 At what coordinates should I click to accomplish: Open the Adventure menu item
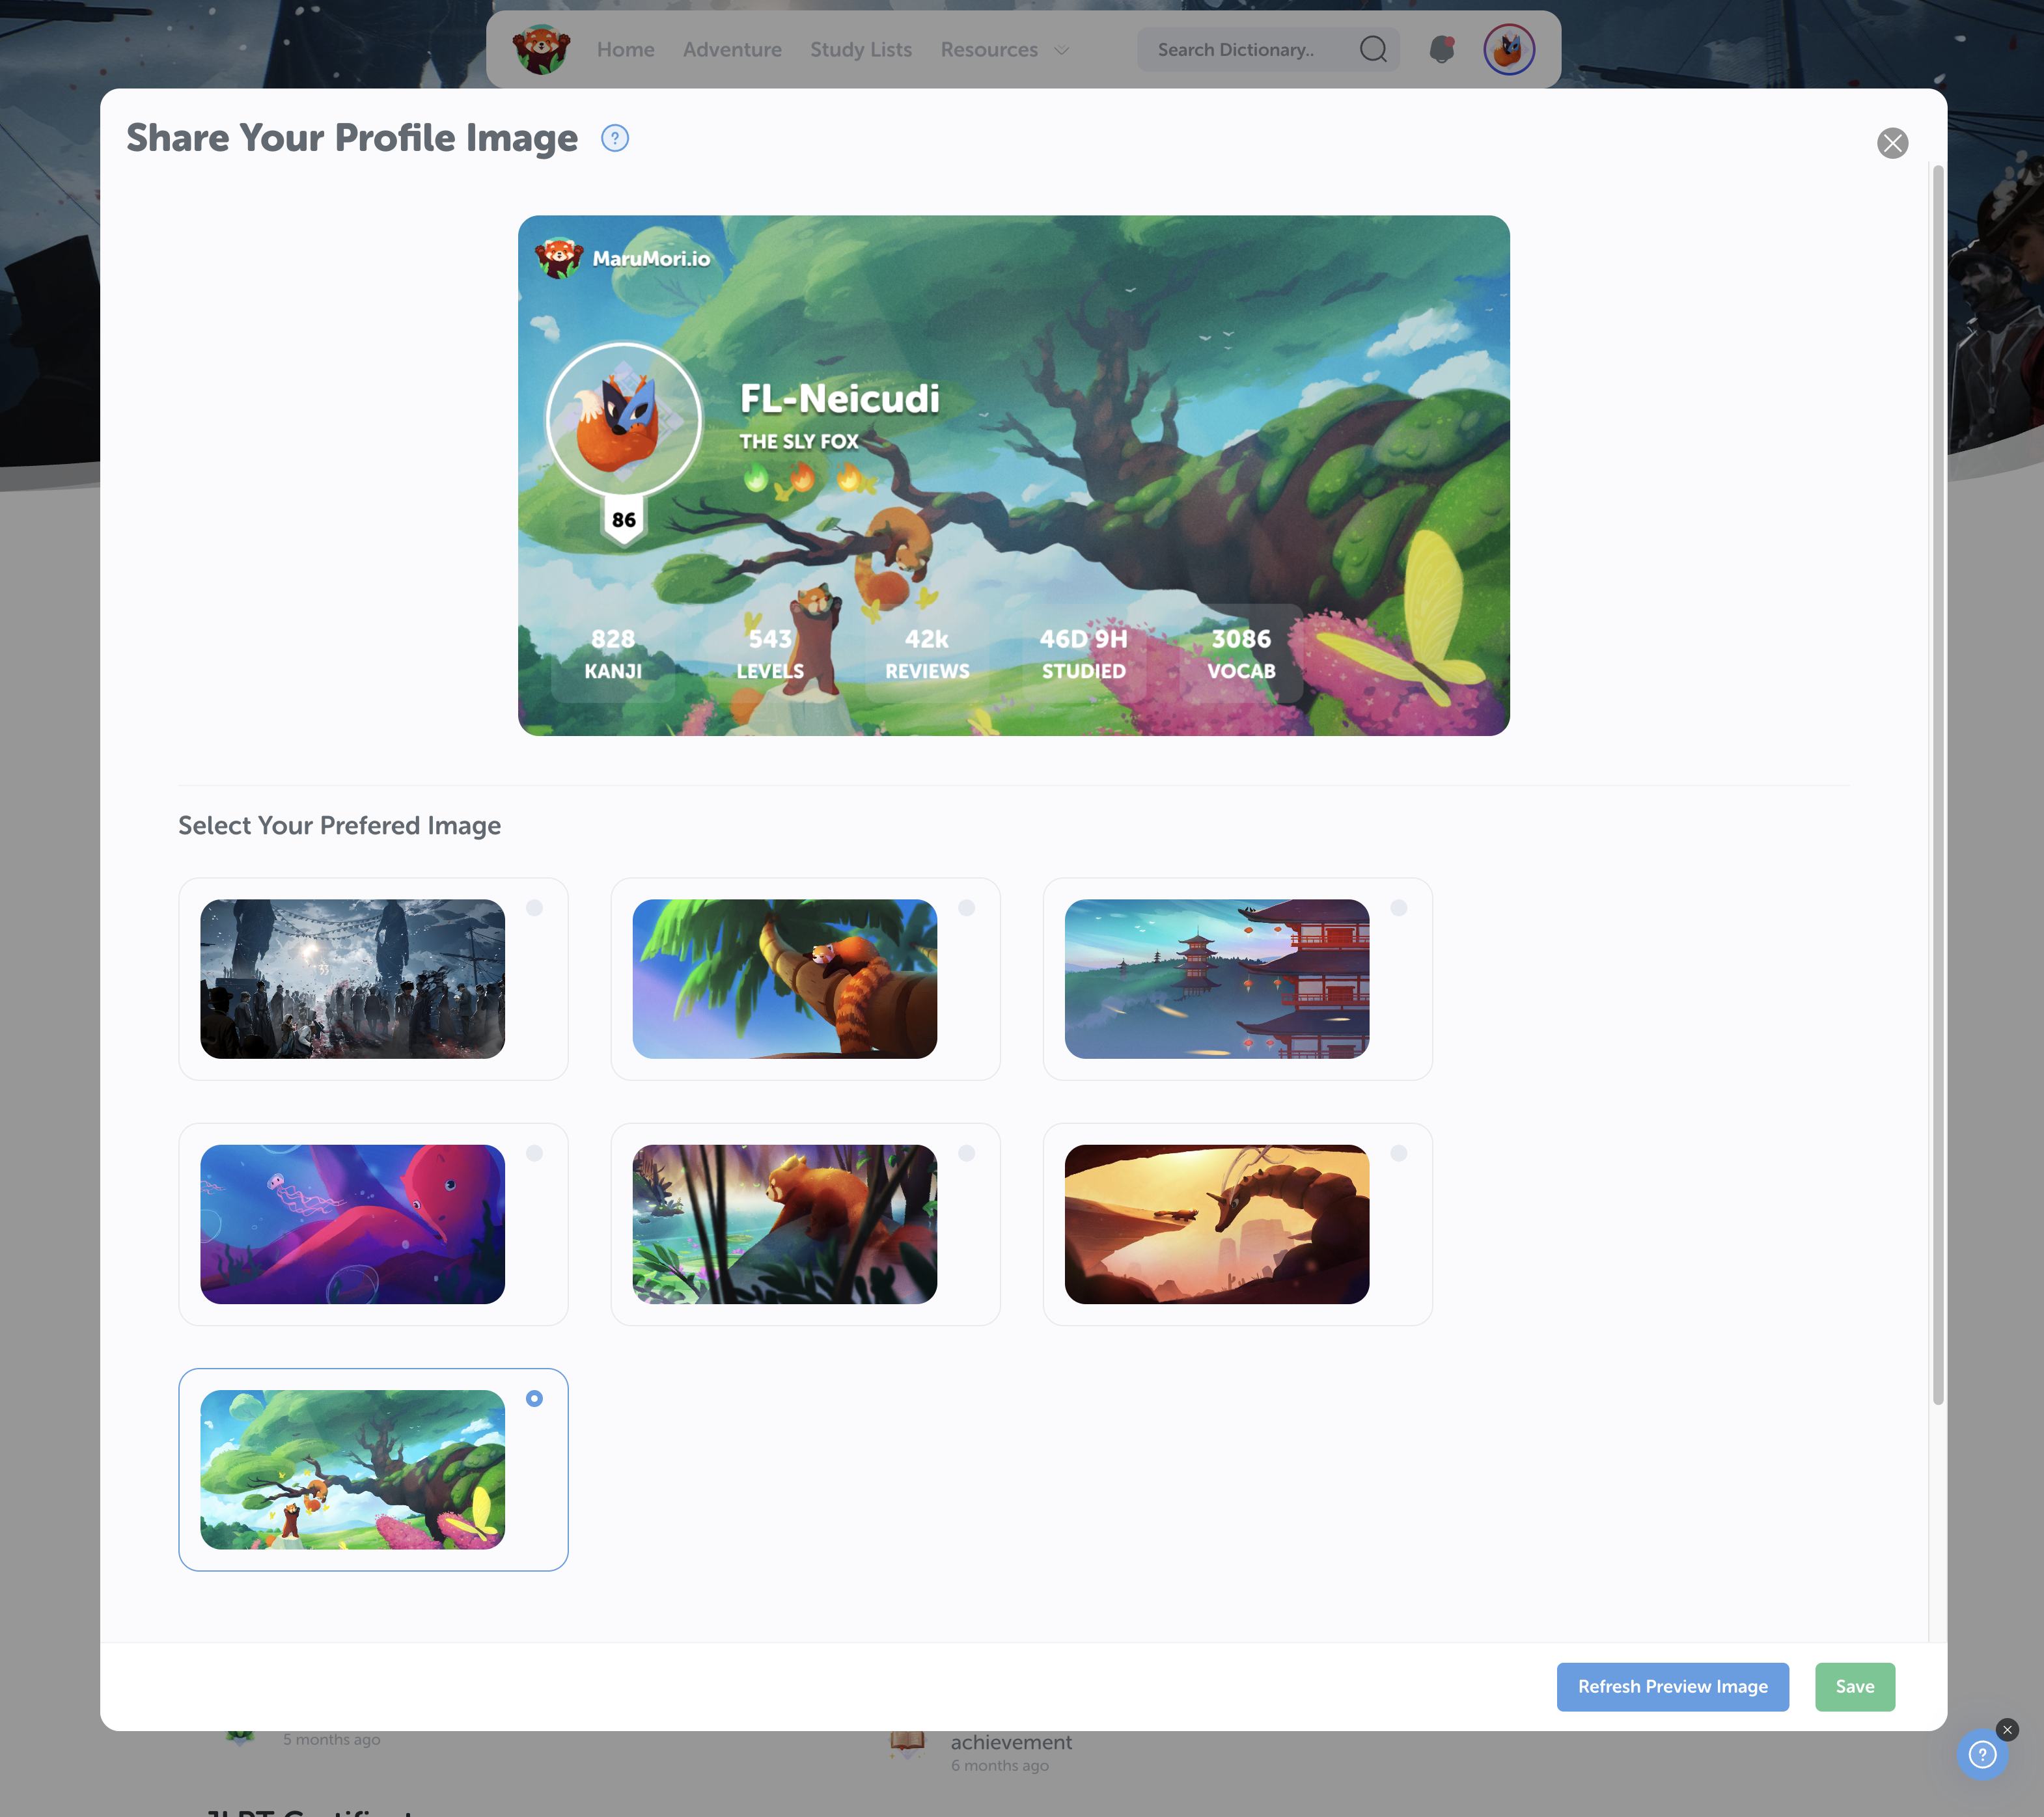pyautogui.click(x=732, y=49)
